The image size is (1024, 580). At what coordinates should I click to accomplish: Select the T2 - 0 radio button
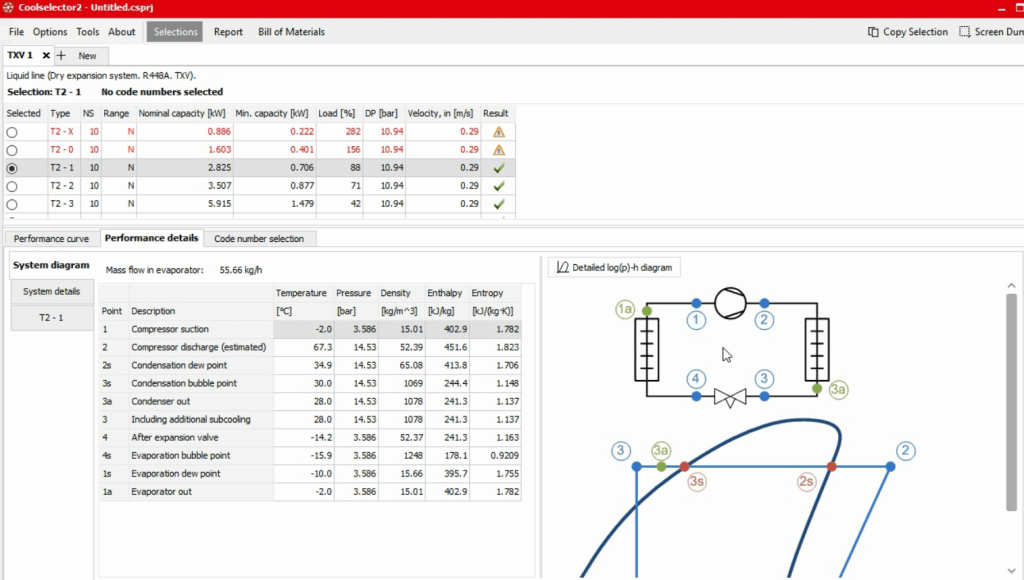click(12, 150)
